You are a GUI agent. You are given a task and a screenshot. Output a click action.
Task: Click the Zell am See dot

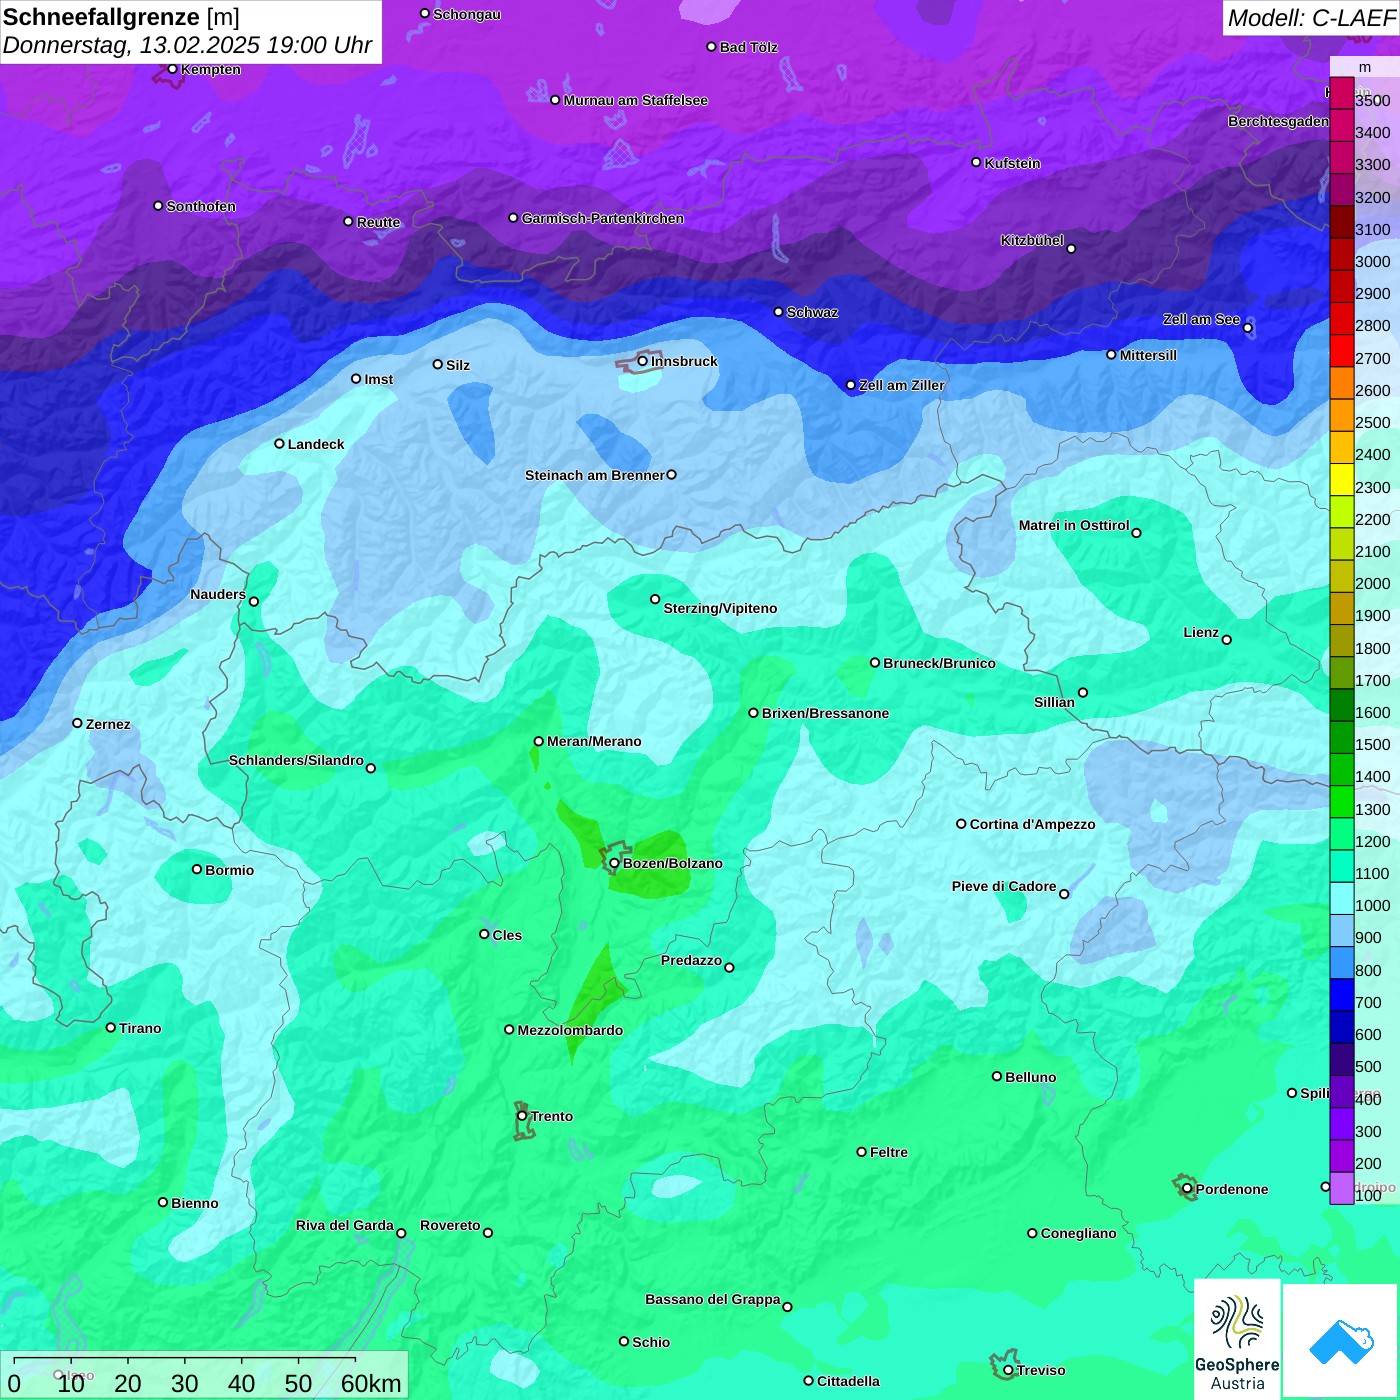[1247, 328]
